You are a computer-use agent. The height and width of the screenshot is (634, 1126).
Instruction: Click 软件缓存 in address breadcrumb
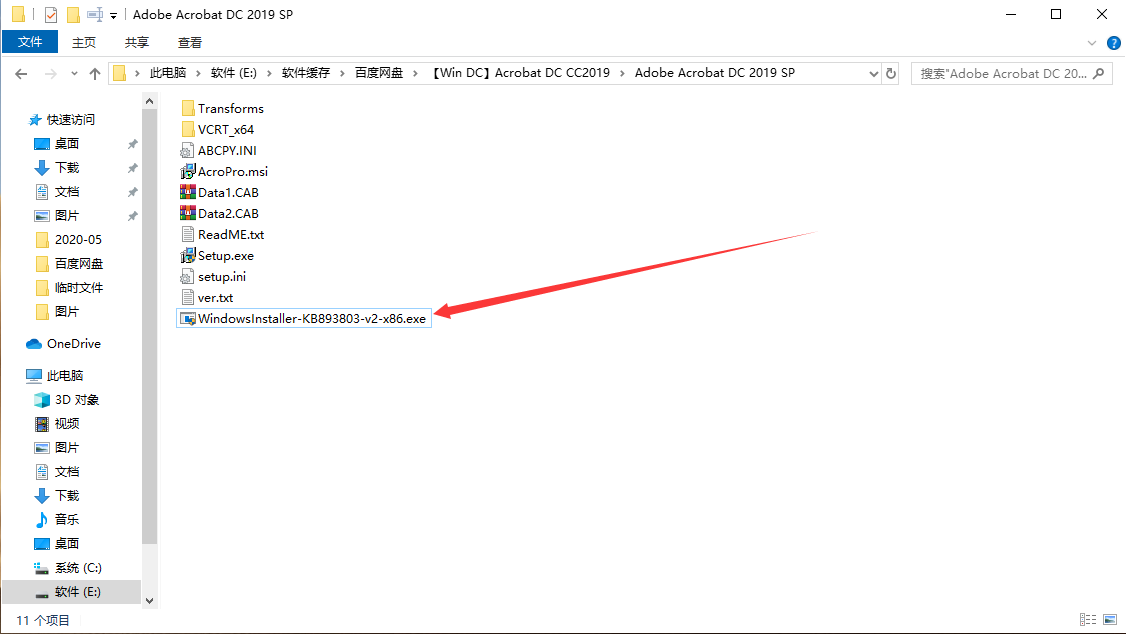[306, 73]
